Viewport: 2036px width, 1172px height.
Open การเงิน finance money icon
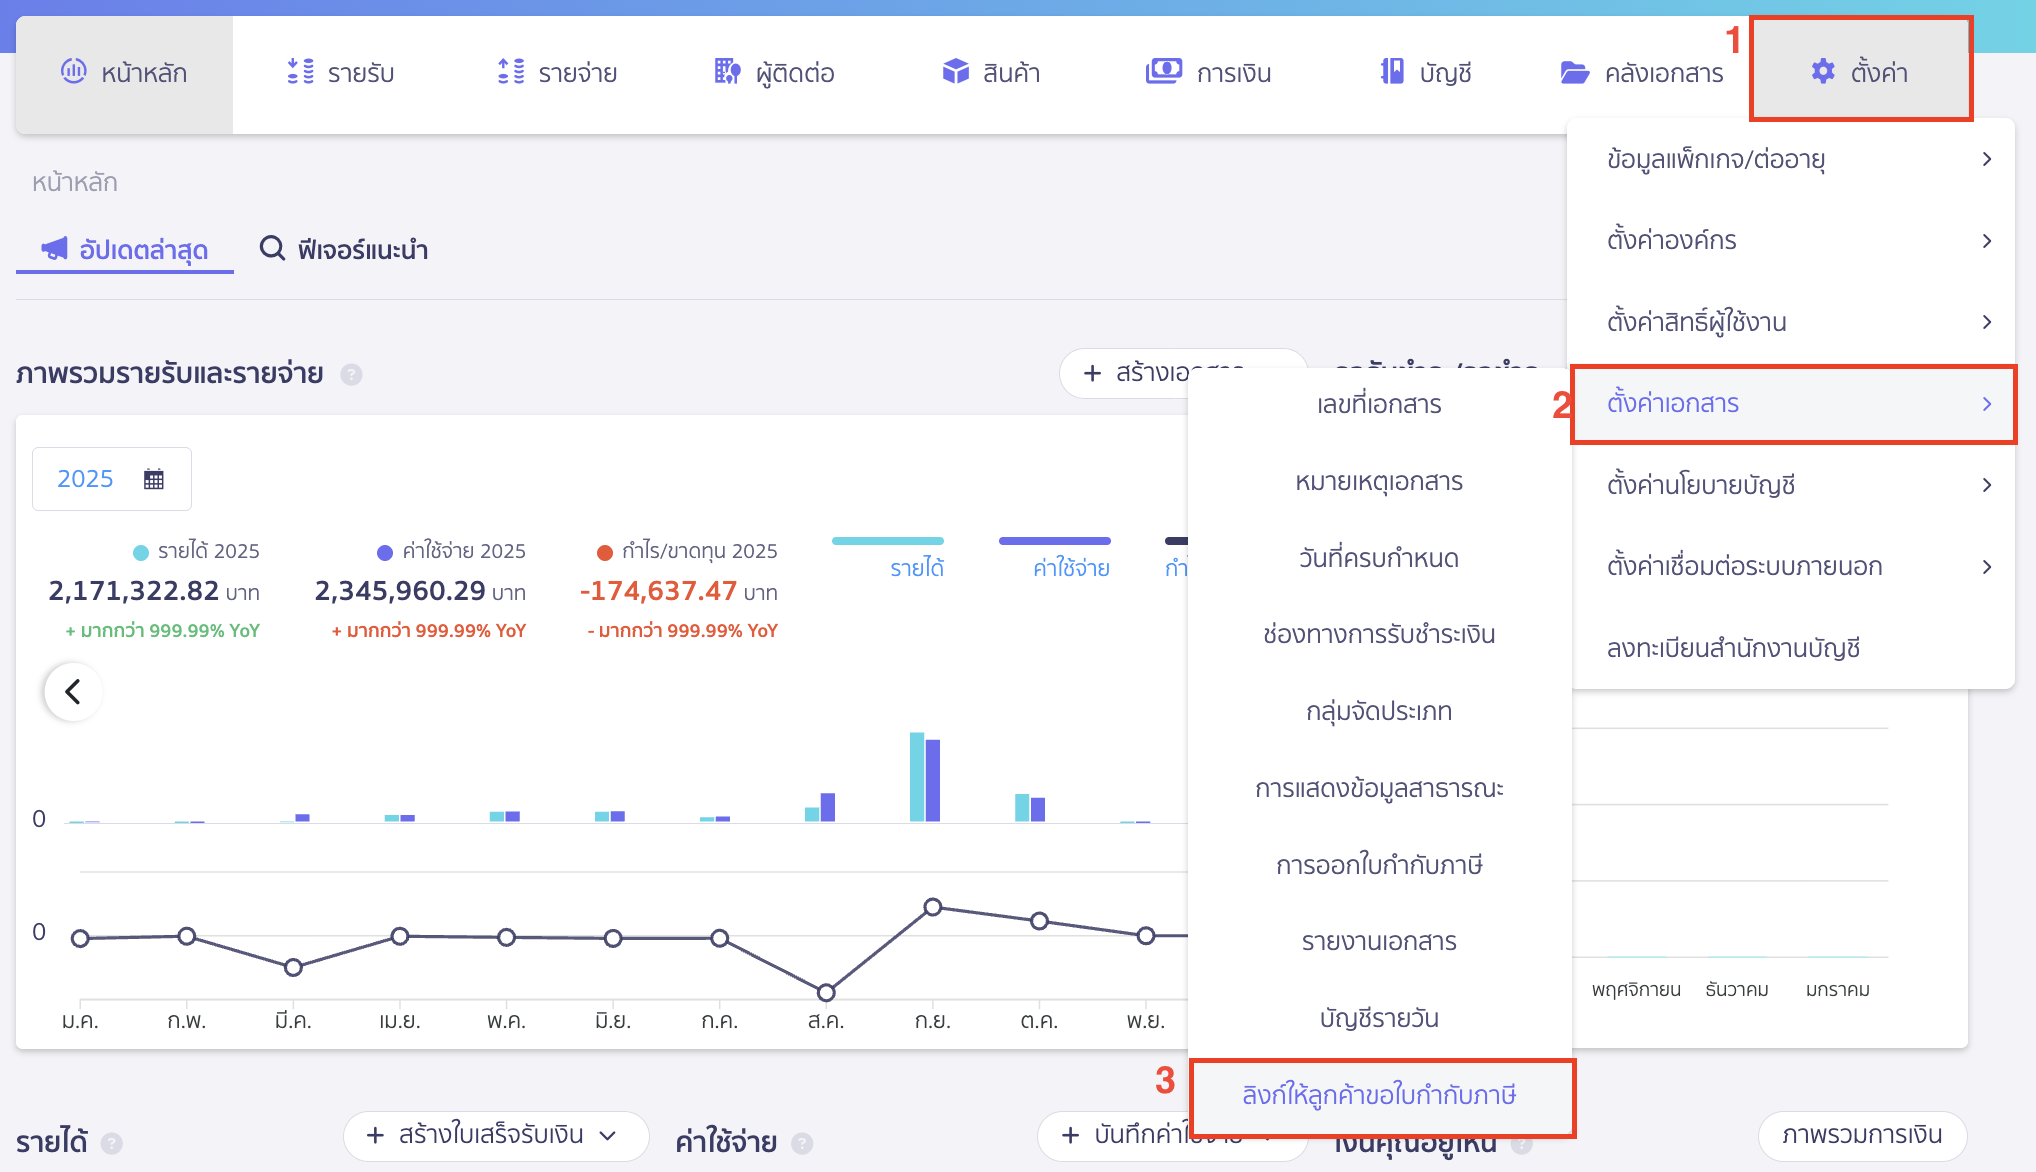[1161, 71]
